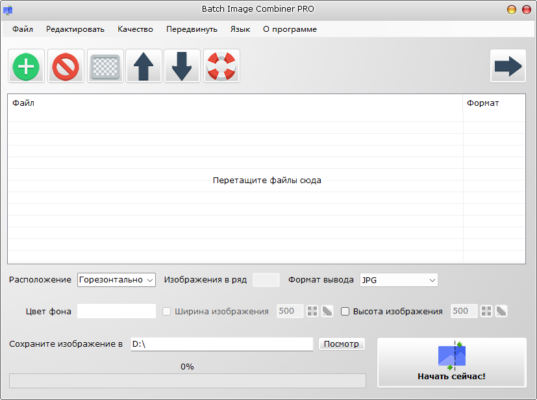Click diagonal icon next to Высота изображения value
The image size is (537, 400).
coord(501,311)
